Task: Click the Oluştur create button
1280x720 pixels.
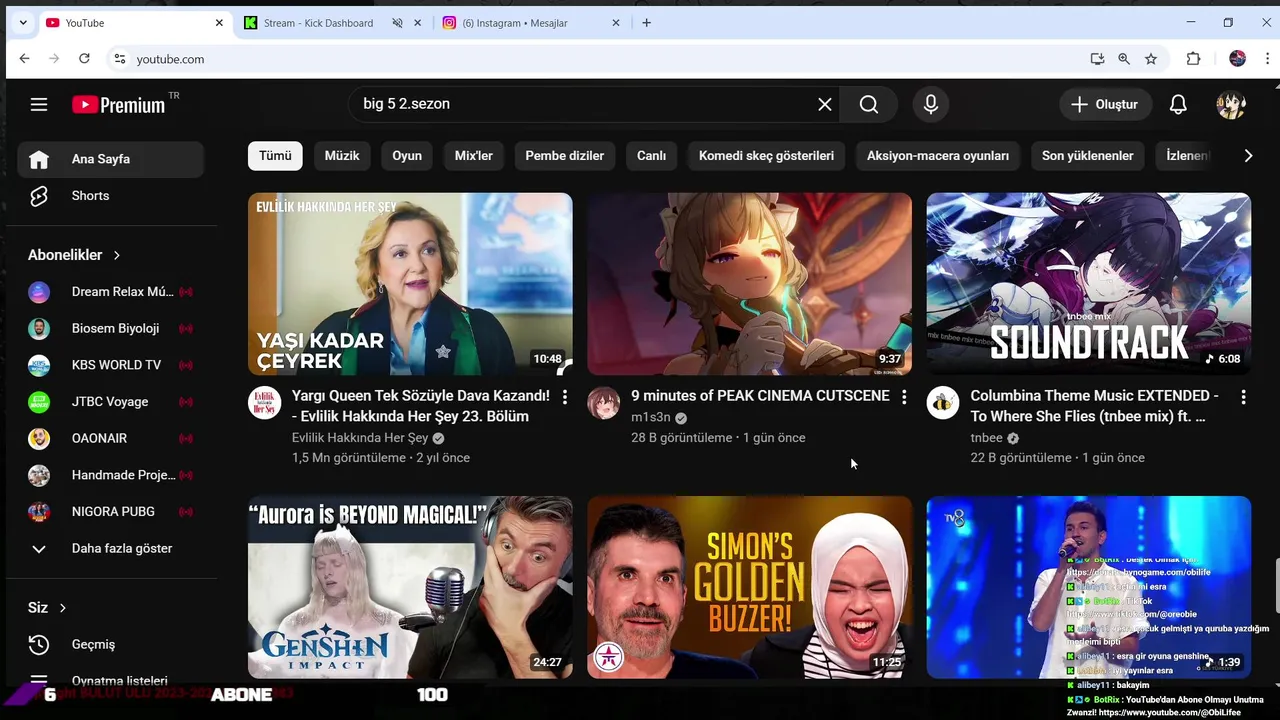Action: point(1104,104)
